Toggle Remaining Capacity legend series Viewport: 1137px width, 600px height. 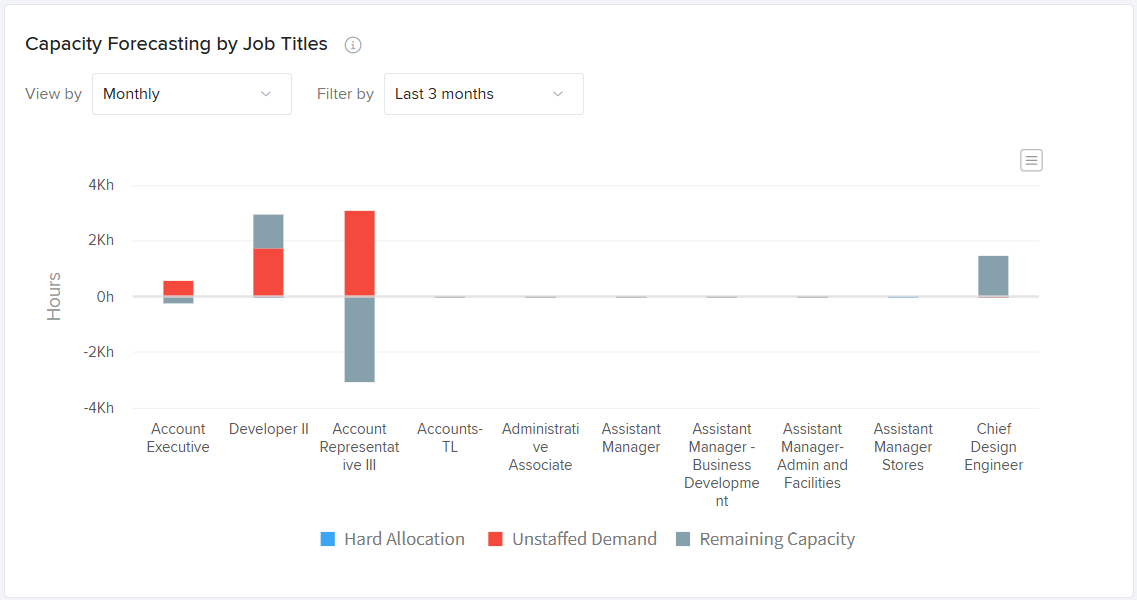[777, 539]
